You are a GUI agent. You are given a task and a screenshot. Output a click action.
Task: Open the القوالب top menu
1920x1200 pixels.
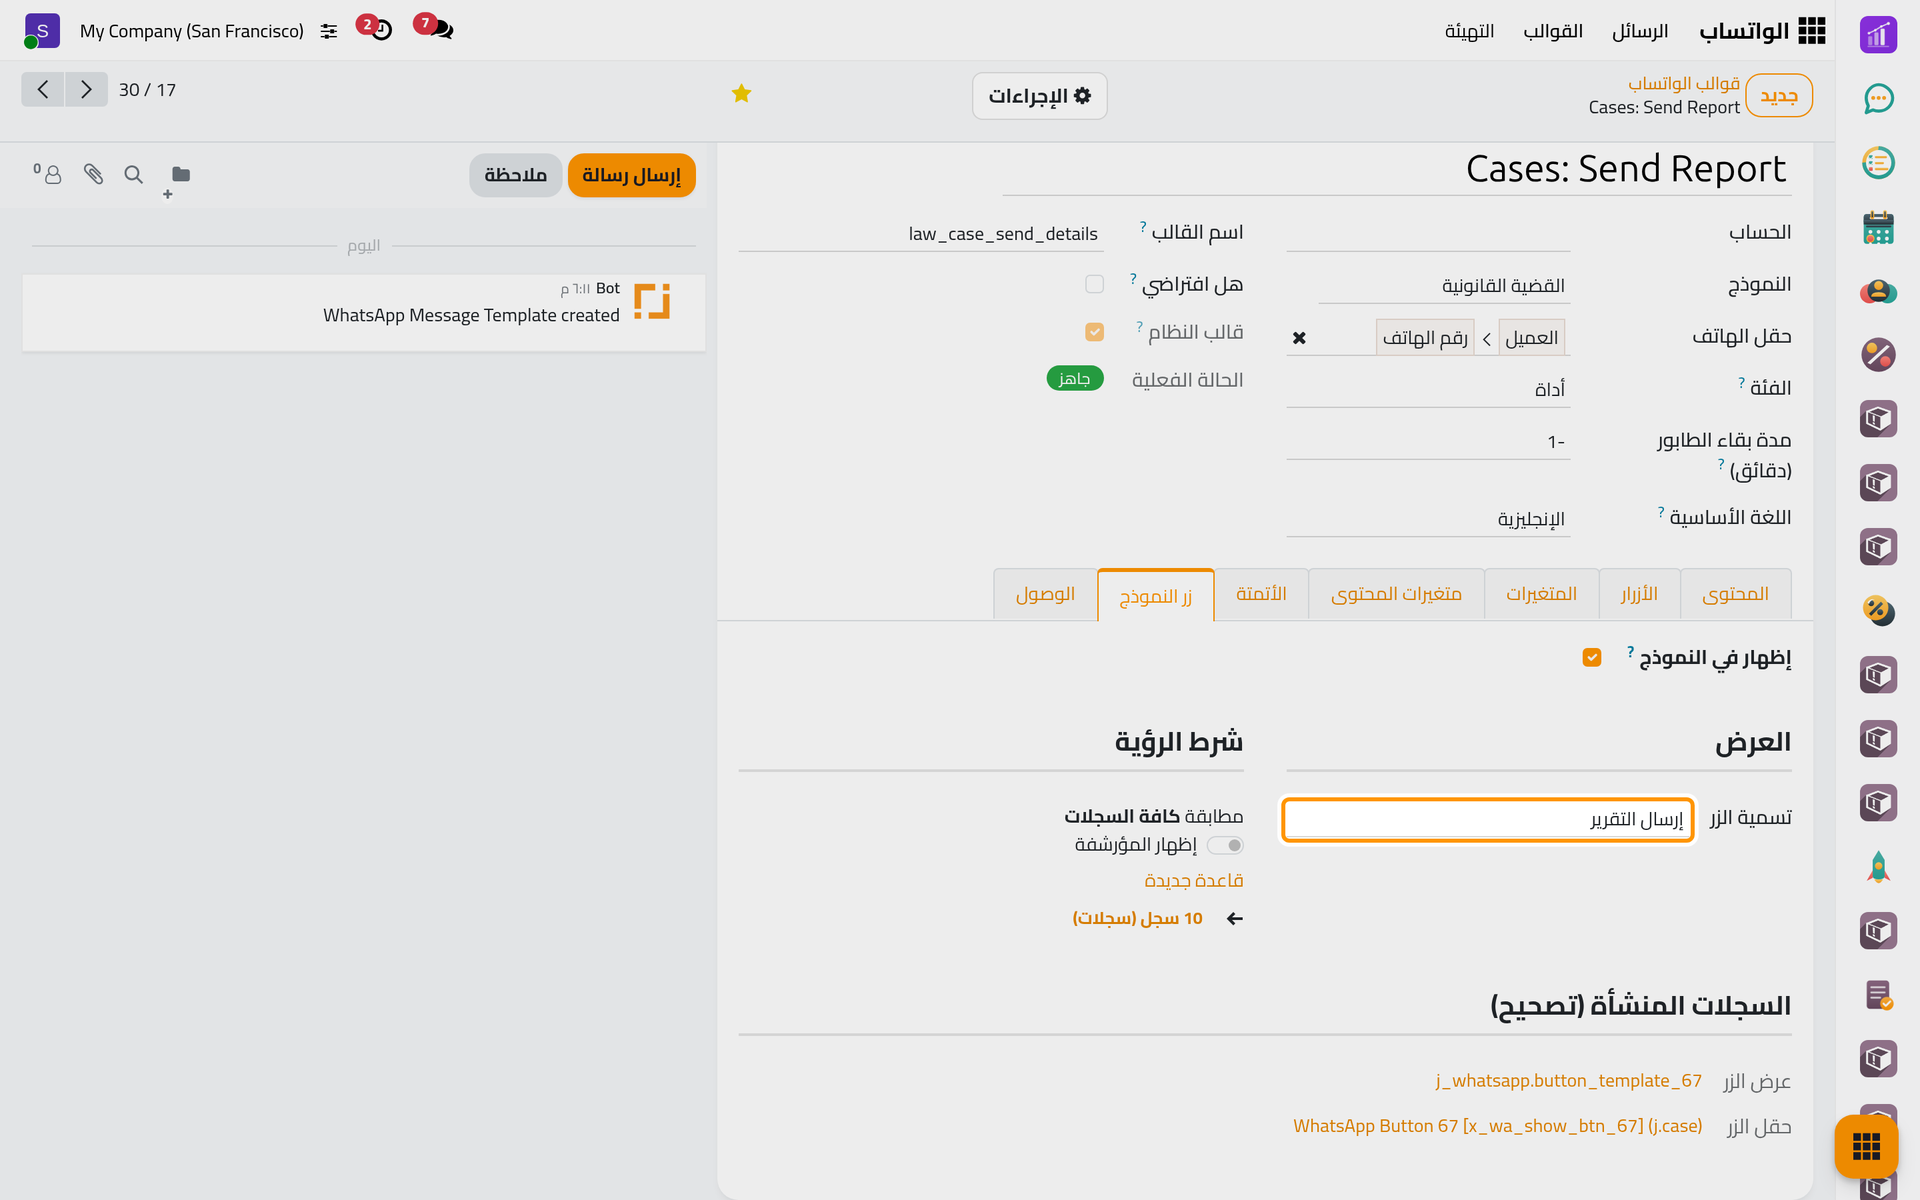pyautogui.click(x=1553, y=31)
